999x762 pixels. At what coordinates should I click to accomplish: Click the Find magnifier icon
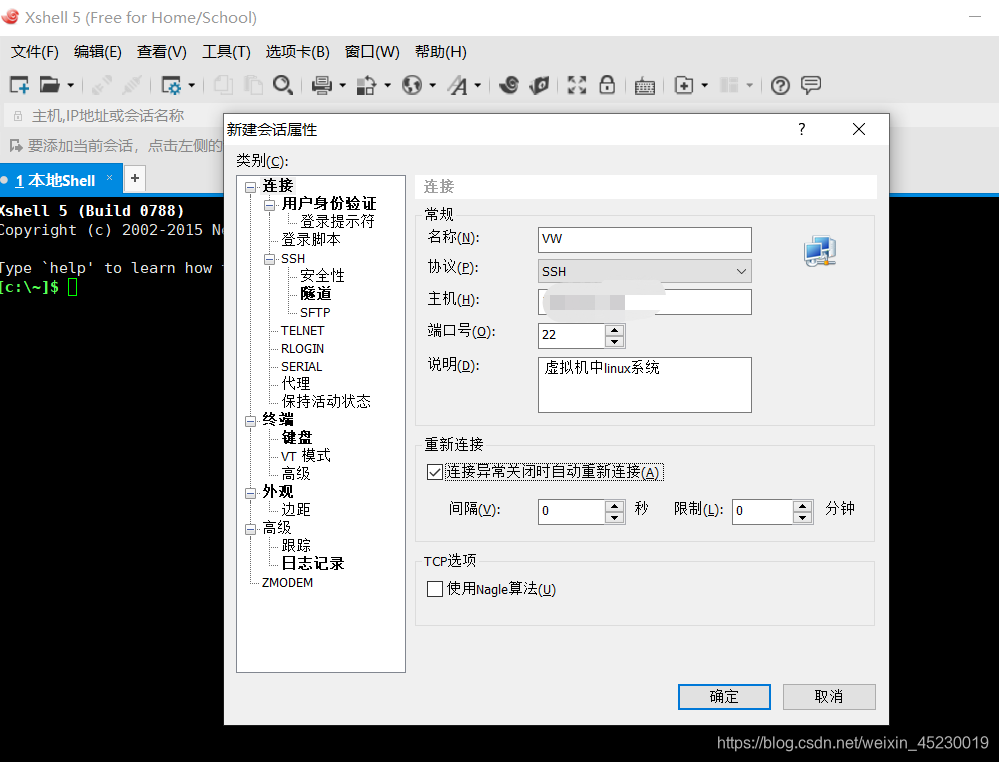283,85
